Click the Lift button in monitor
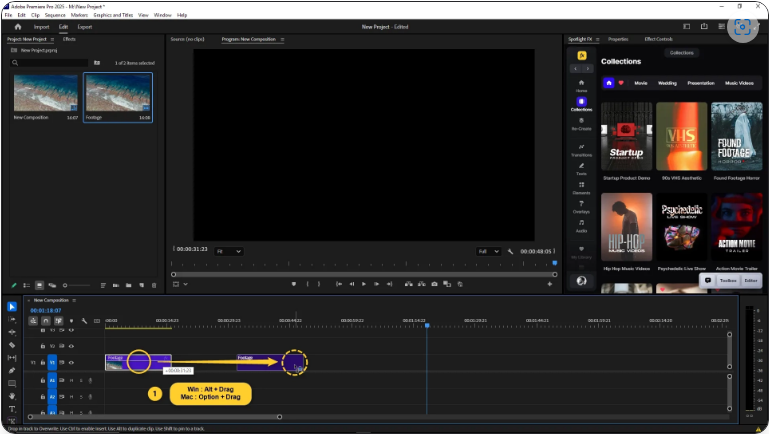The image size is (769, 434). click(x=409, y=284)
